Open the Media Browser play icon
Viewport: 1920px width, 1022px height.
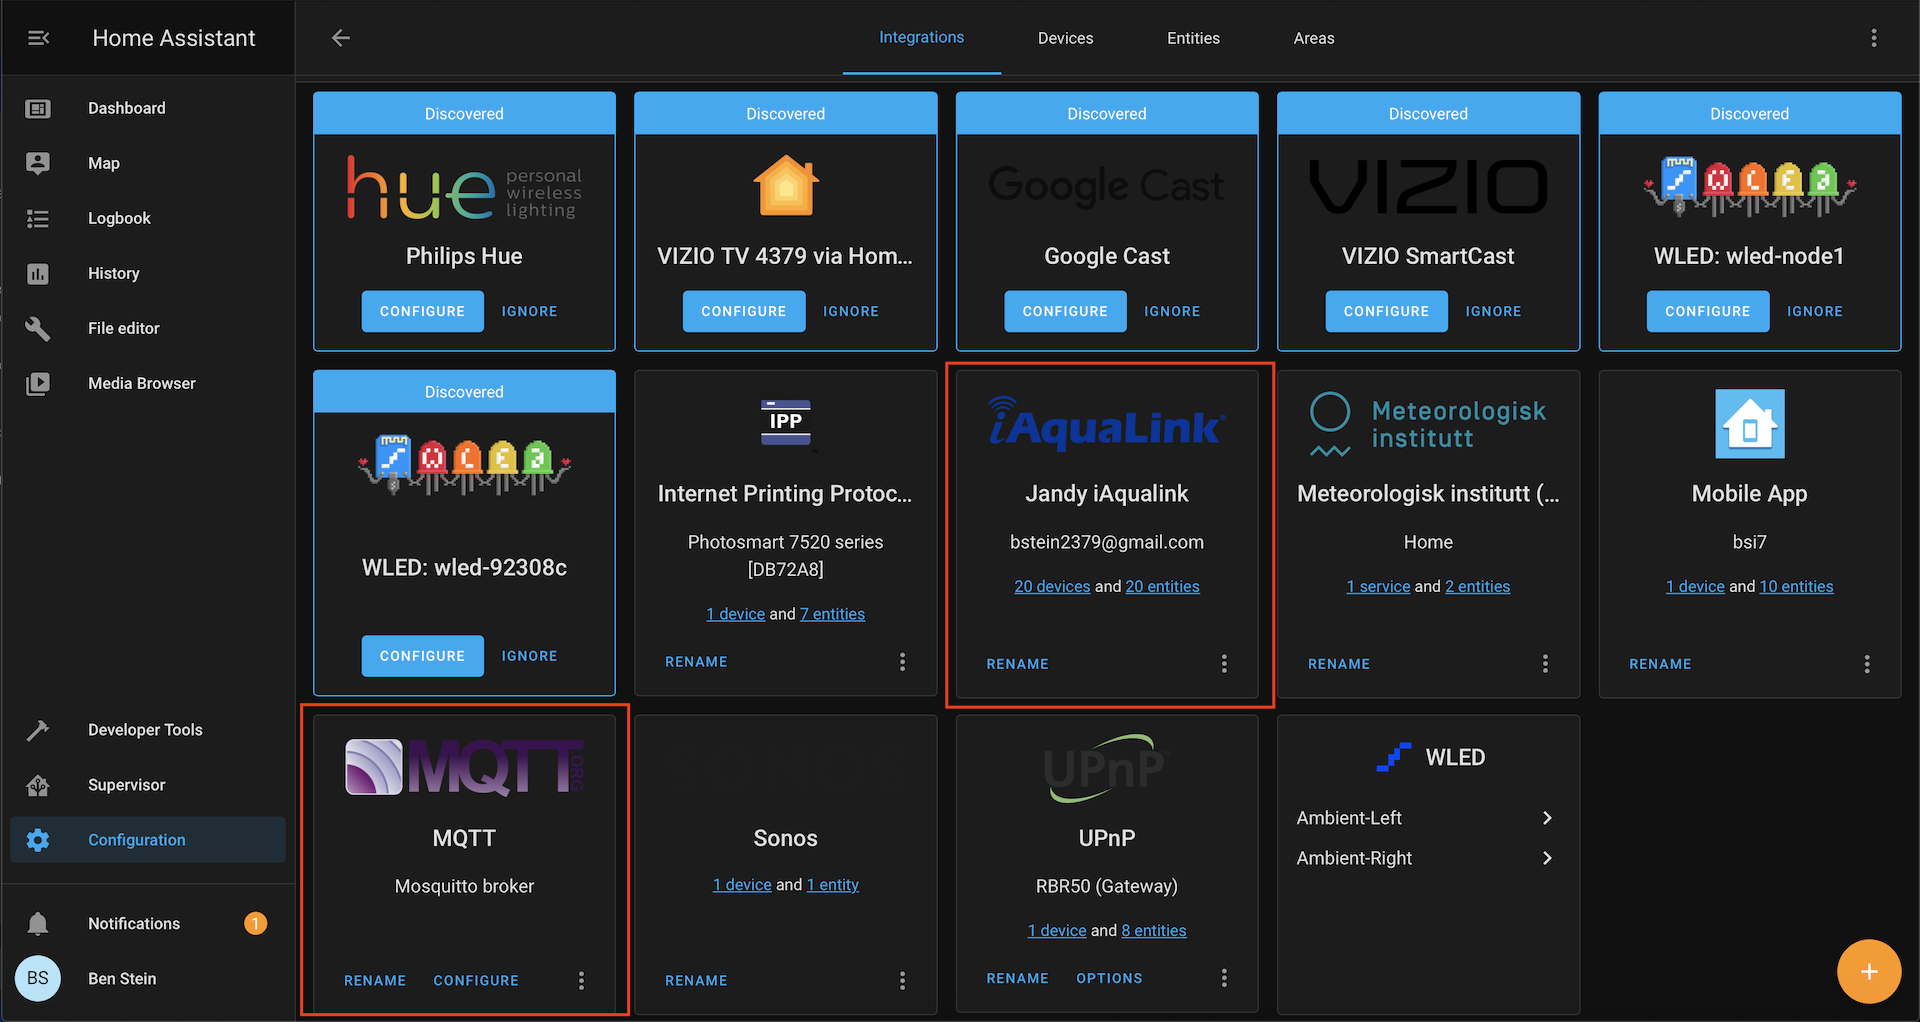tap(38, 383)
